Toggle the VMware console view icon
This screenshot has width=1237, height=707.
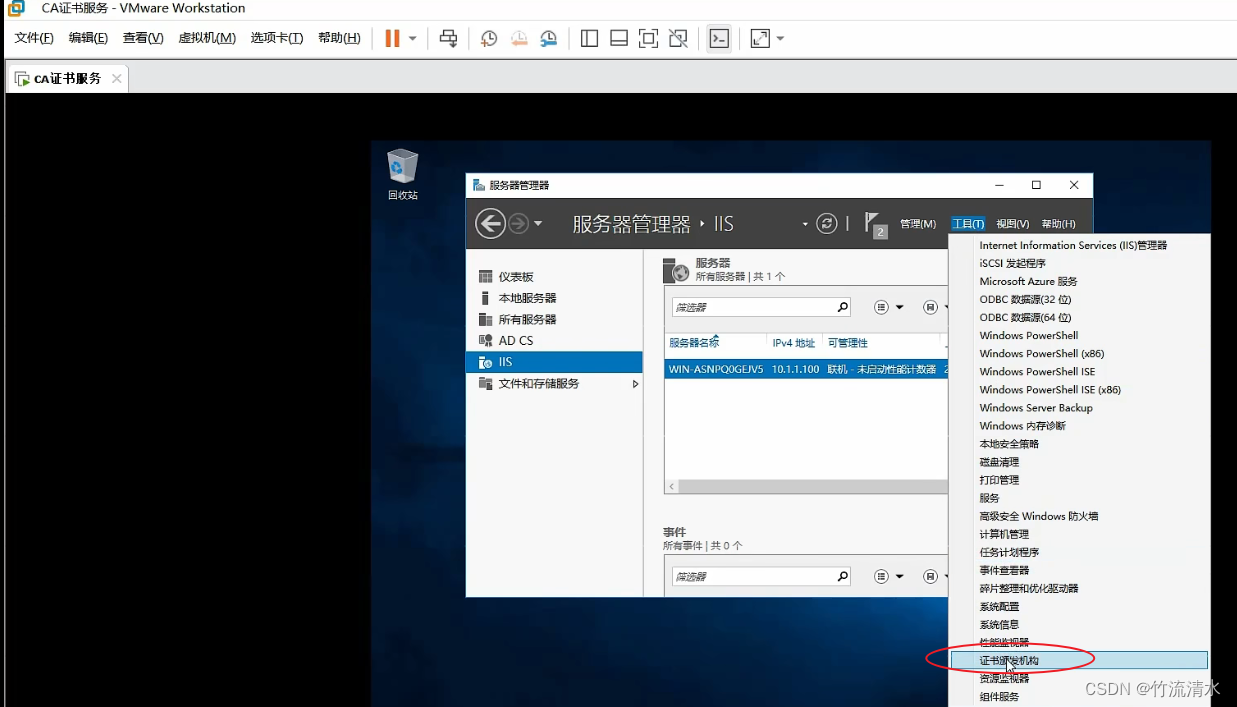(719, 38)
